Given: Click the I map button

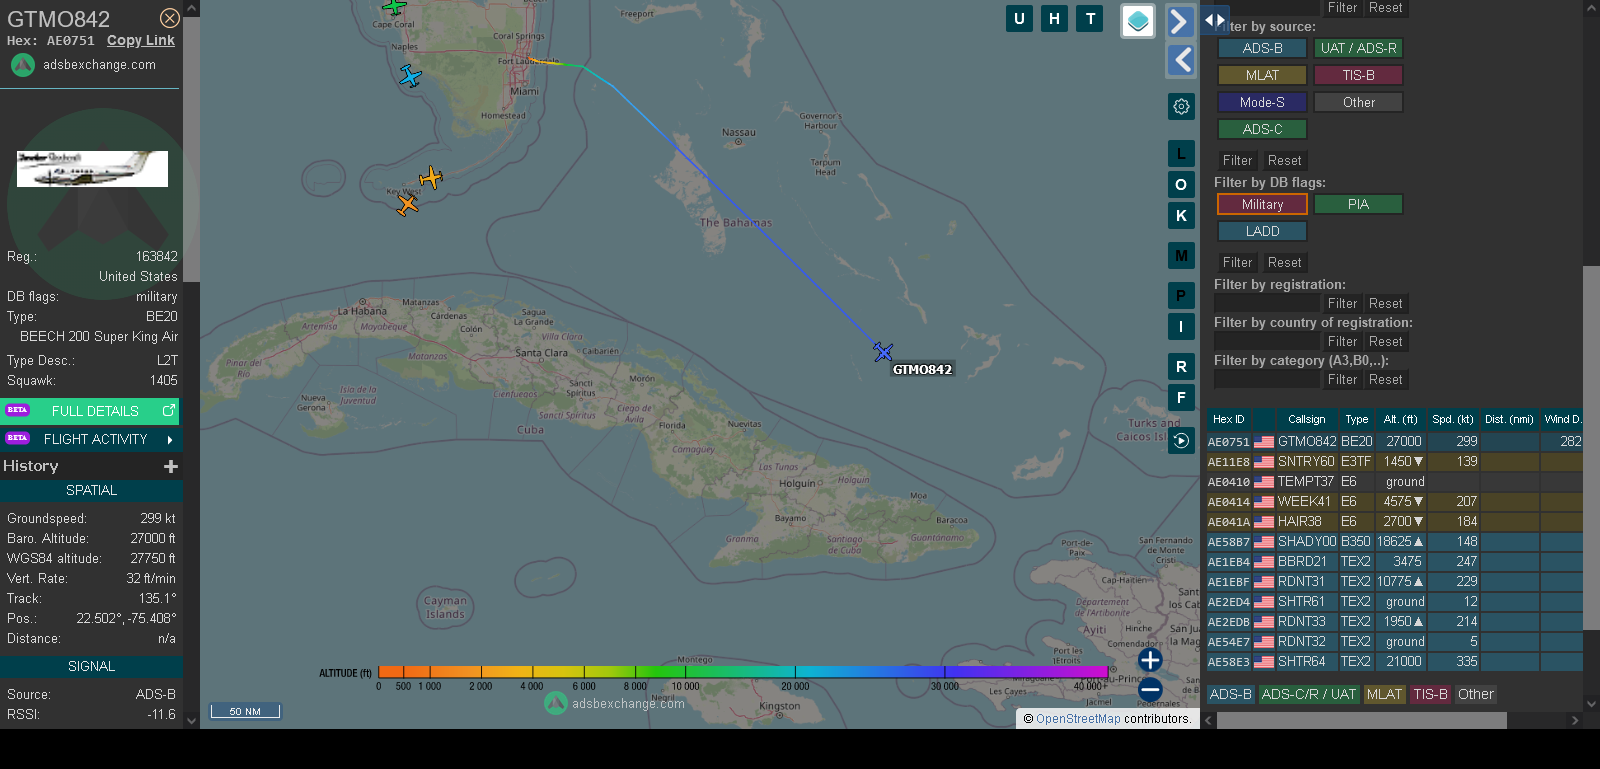Looking at the screenshot, I should [1181, 327].
